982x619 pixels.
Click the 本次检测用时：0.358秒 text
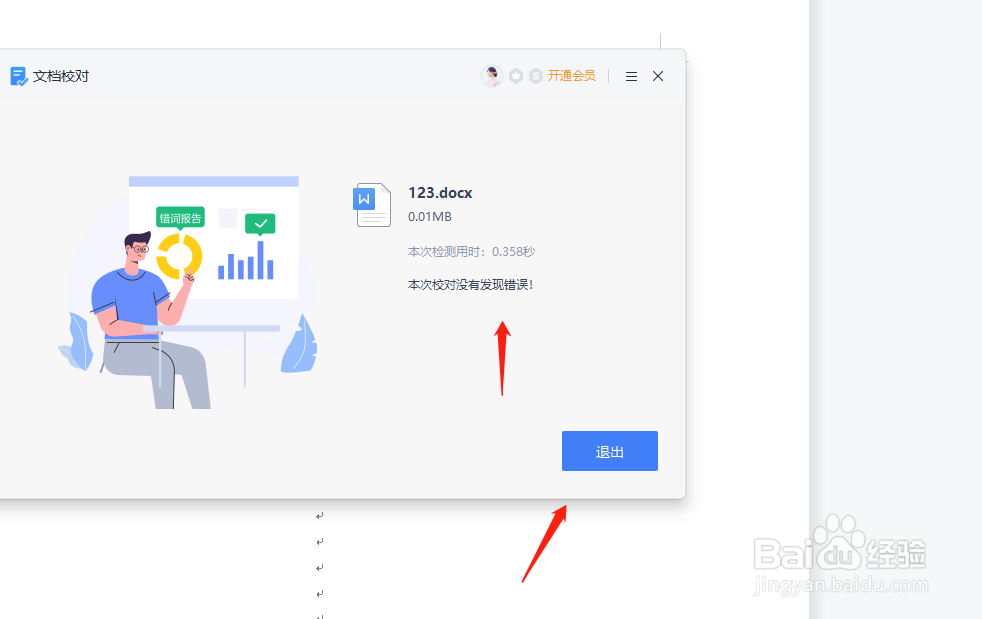pyautogui.click(x=471, y=252)
